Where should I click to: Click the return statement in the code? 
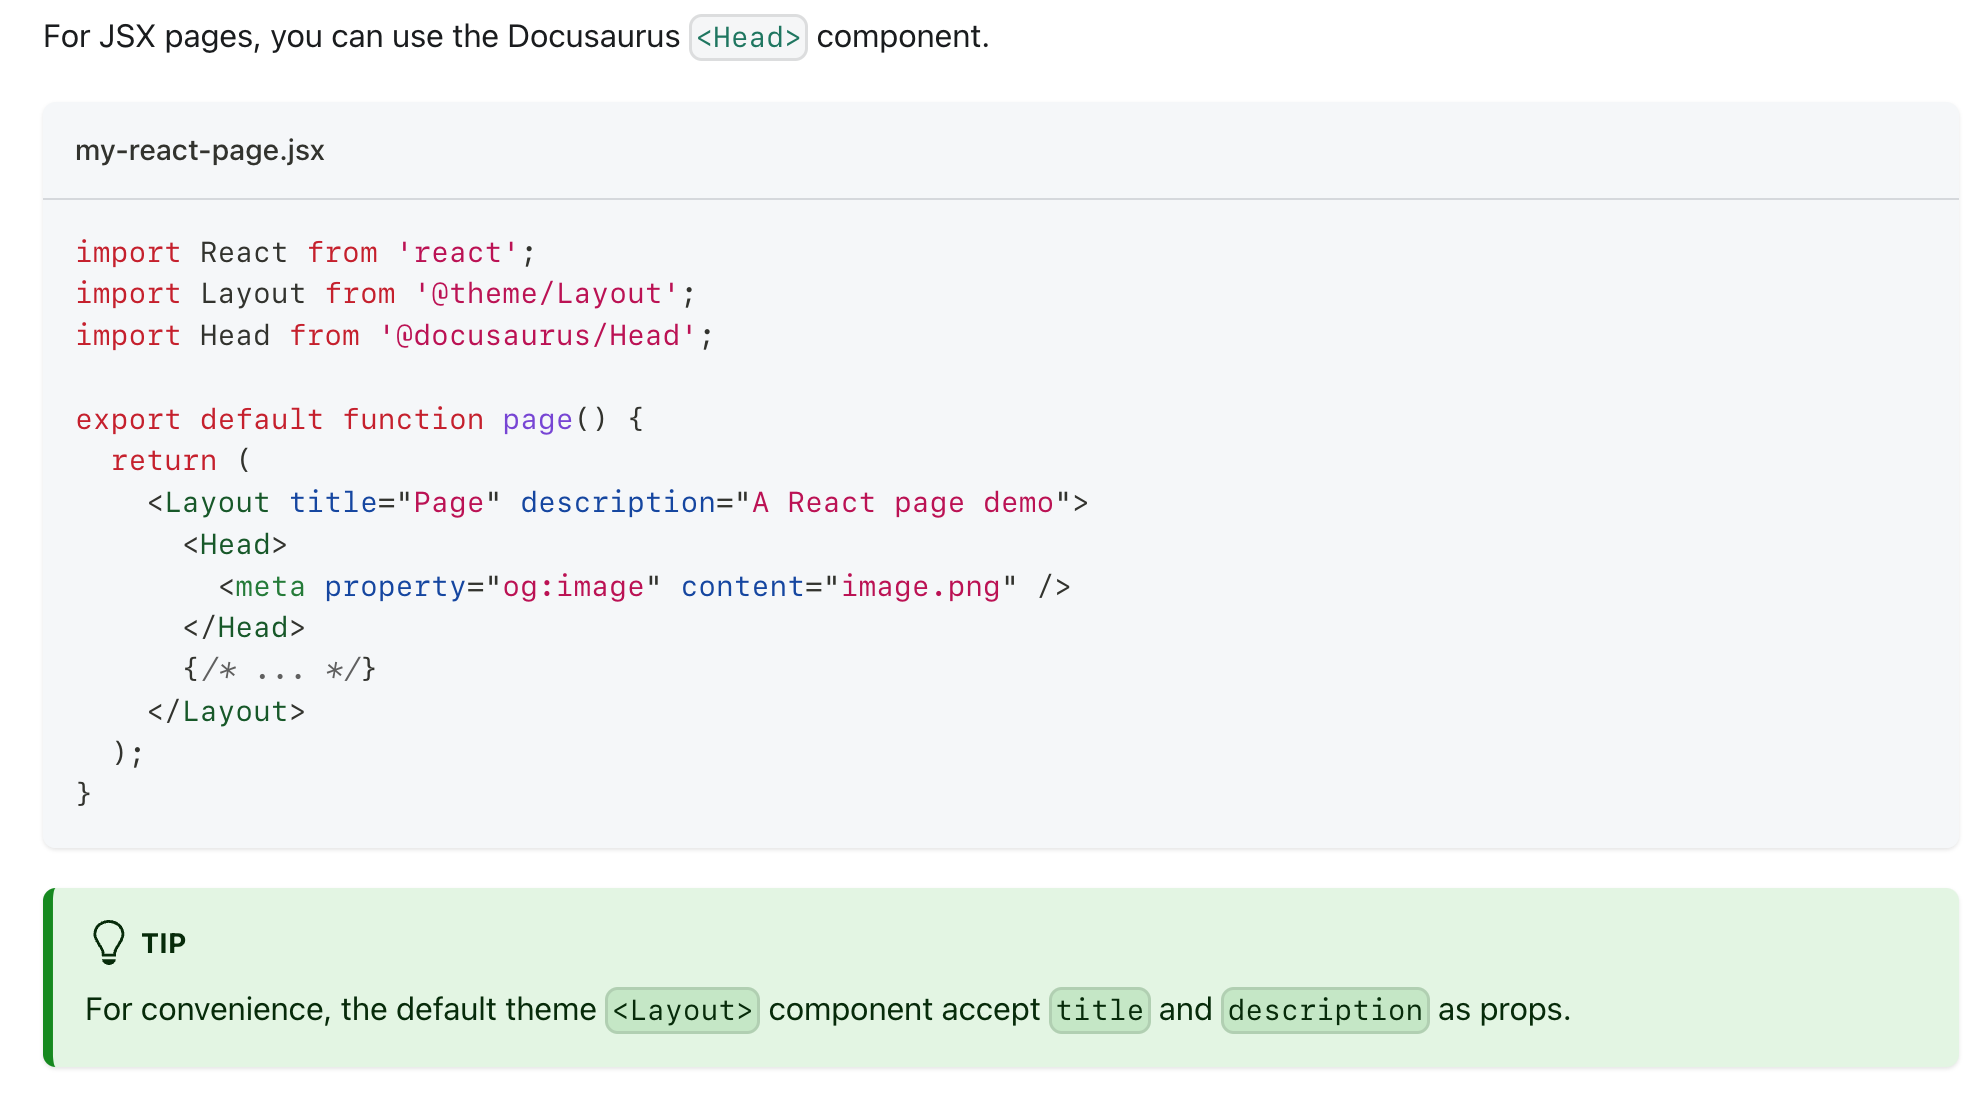163,460
